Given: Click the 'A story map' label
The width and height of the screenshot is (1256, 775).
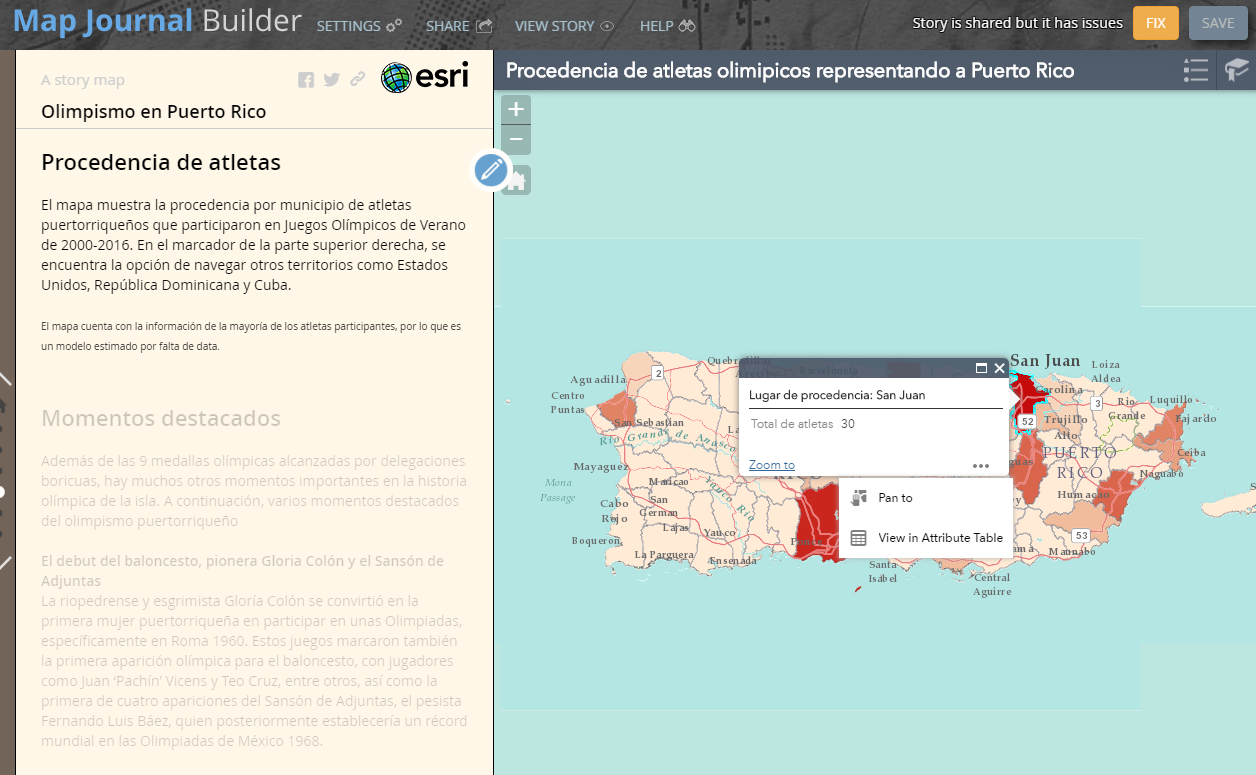Looking at the screenshot, I should point(83,81).
